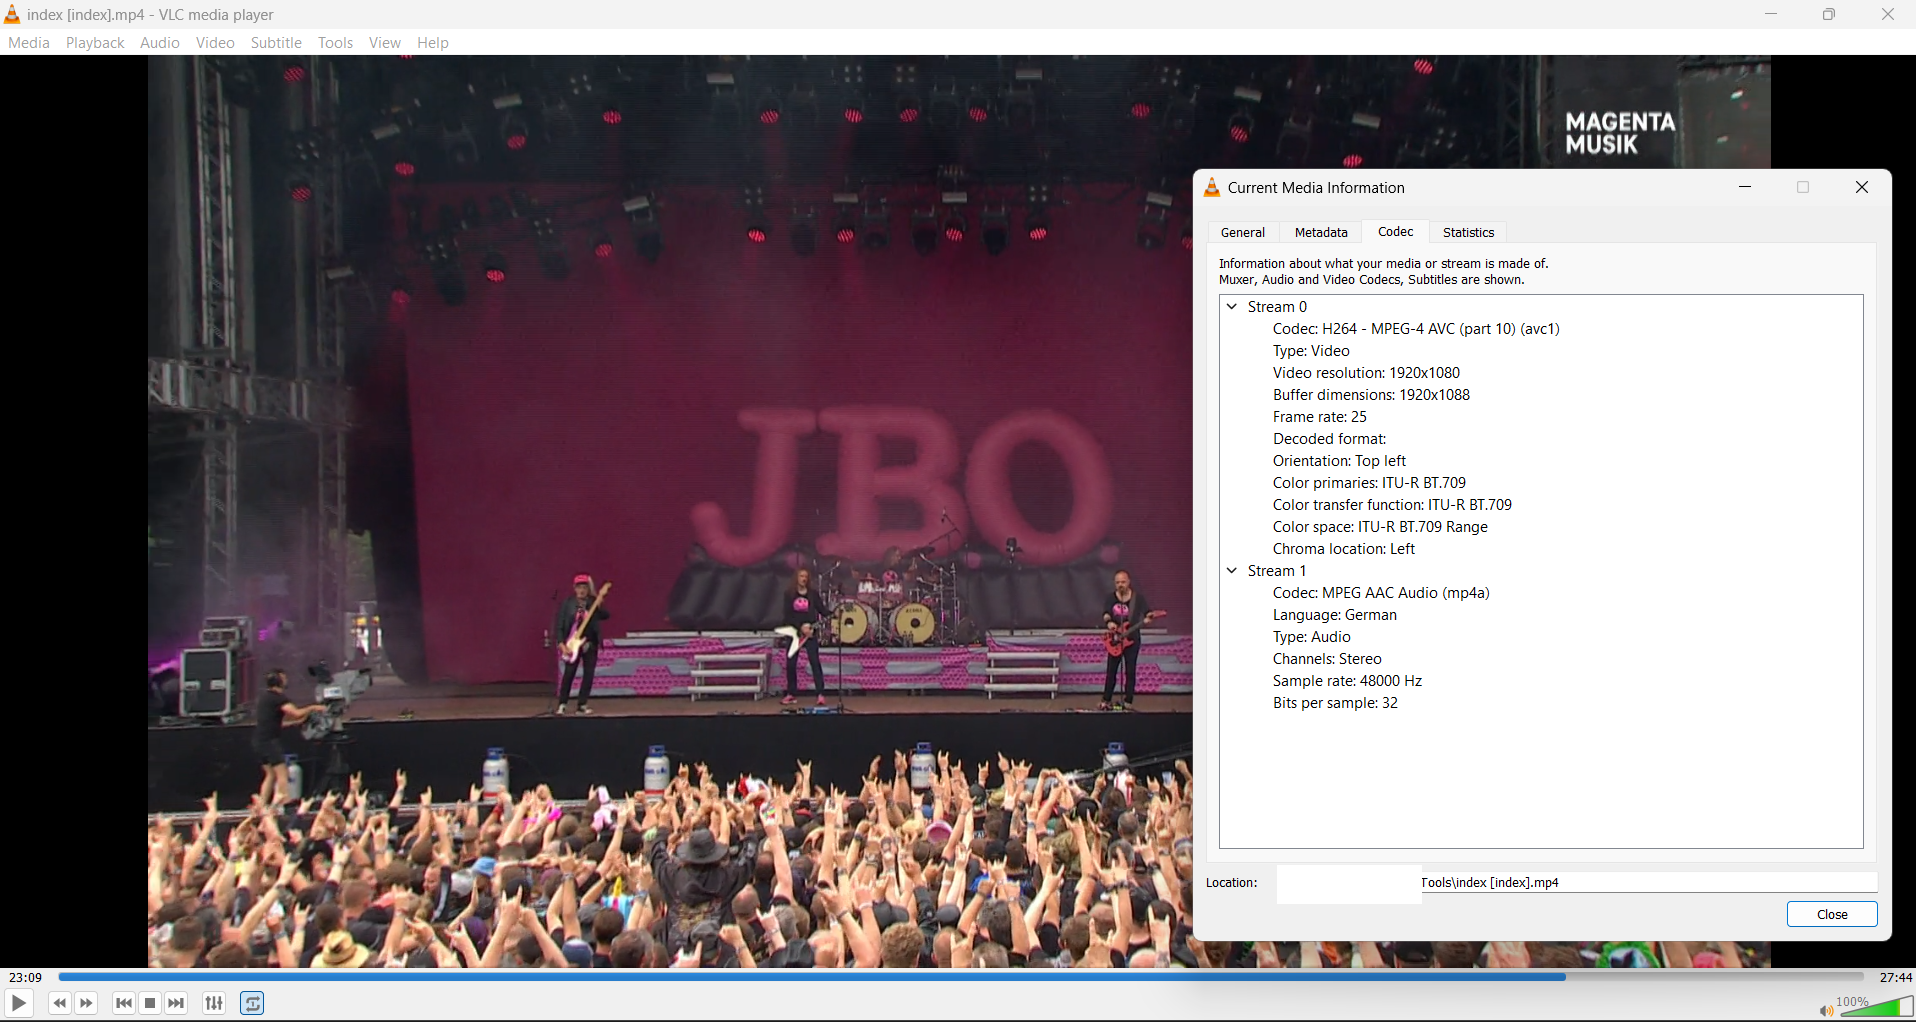Image resolution: width=1916 pixels, height=1022 pixels.
Task: Minimize the Current Media Information dialog
Action: click(x=1746, y=188)
